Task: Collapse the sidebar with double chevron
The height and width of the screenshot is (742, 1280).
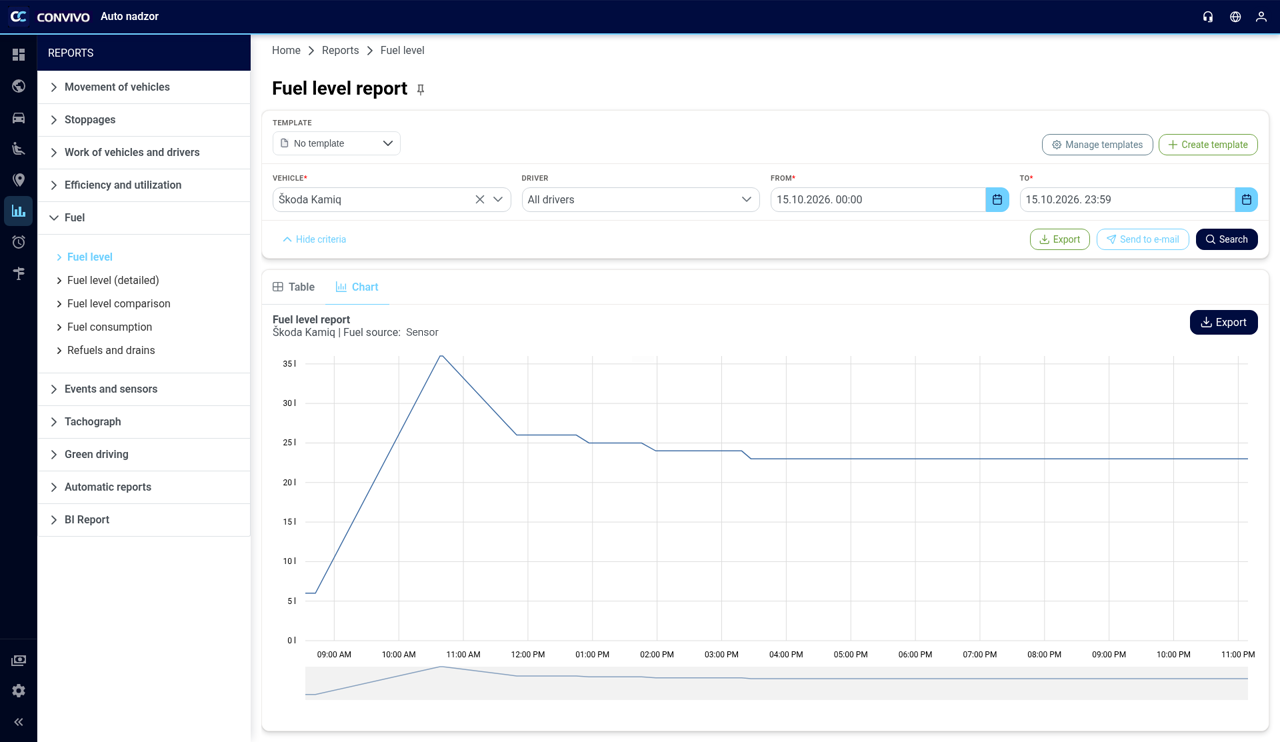Action: click(x=18, y=722)
